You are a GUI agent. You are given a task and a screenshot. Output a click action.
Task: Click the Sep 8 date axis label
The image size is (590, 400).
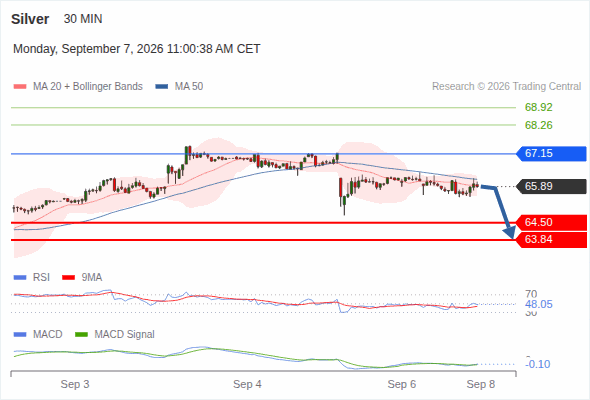pos(481,384)
